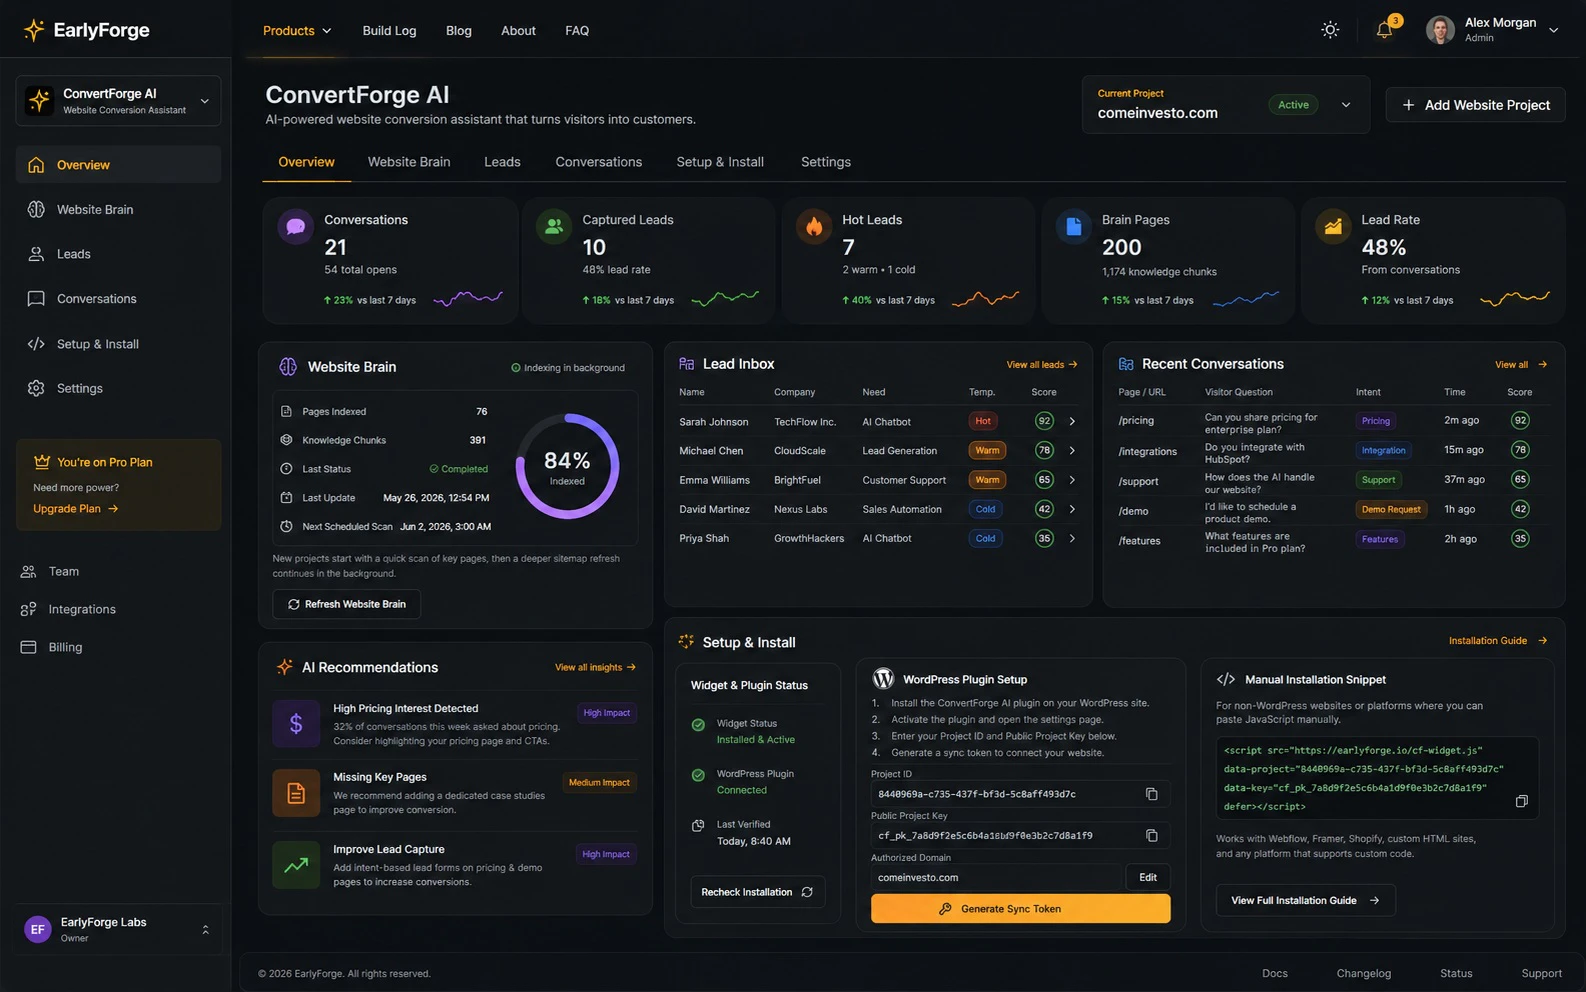Open the Blog nav link
The height and width of the screenshot is (992, 1586).
459,31
